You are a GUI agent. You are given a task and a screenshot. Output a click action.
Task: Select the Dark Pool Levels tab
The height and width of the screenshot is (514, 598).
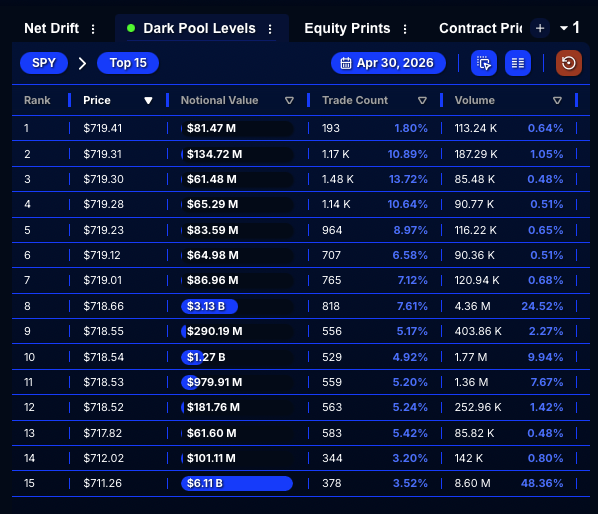click(x=199, y=28)
